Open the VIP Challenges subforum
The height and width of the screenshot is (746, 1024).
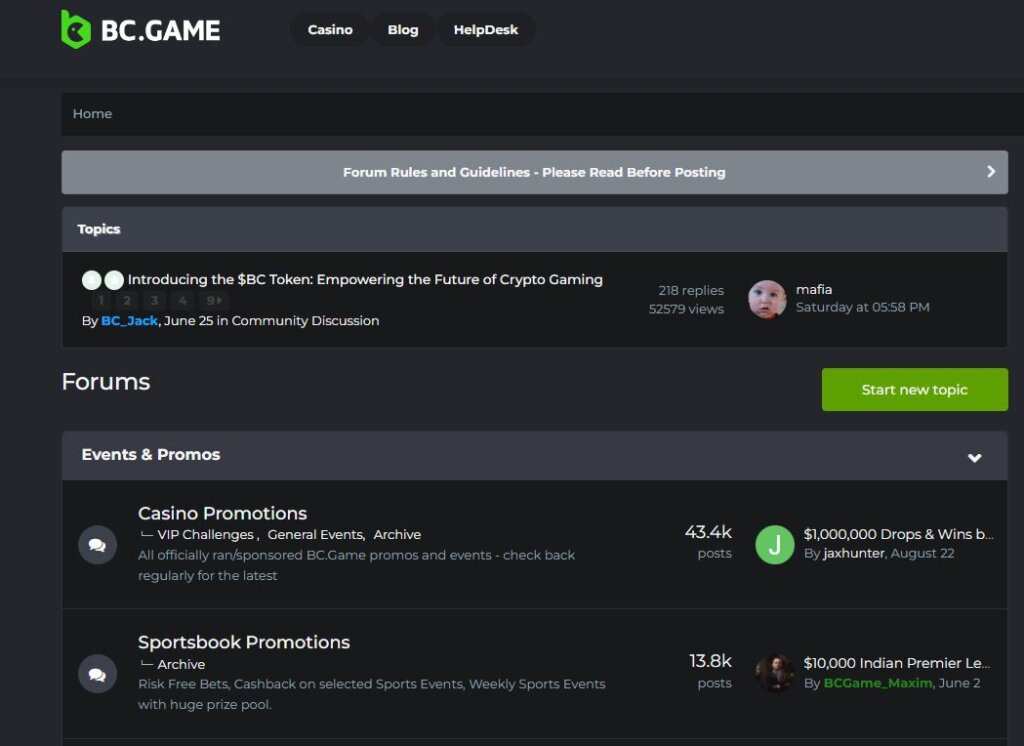pyautogui.click(x=205, y=535)
